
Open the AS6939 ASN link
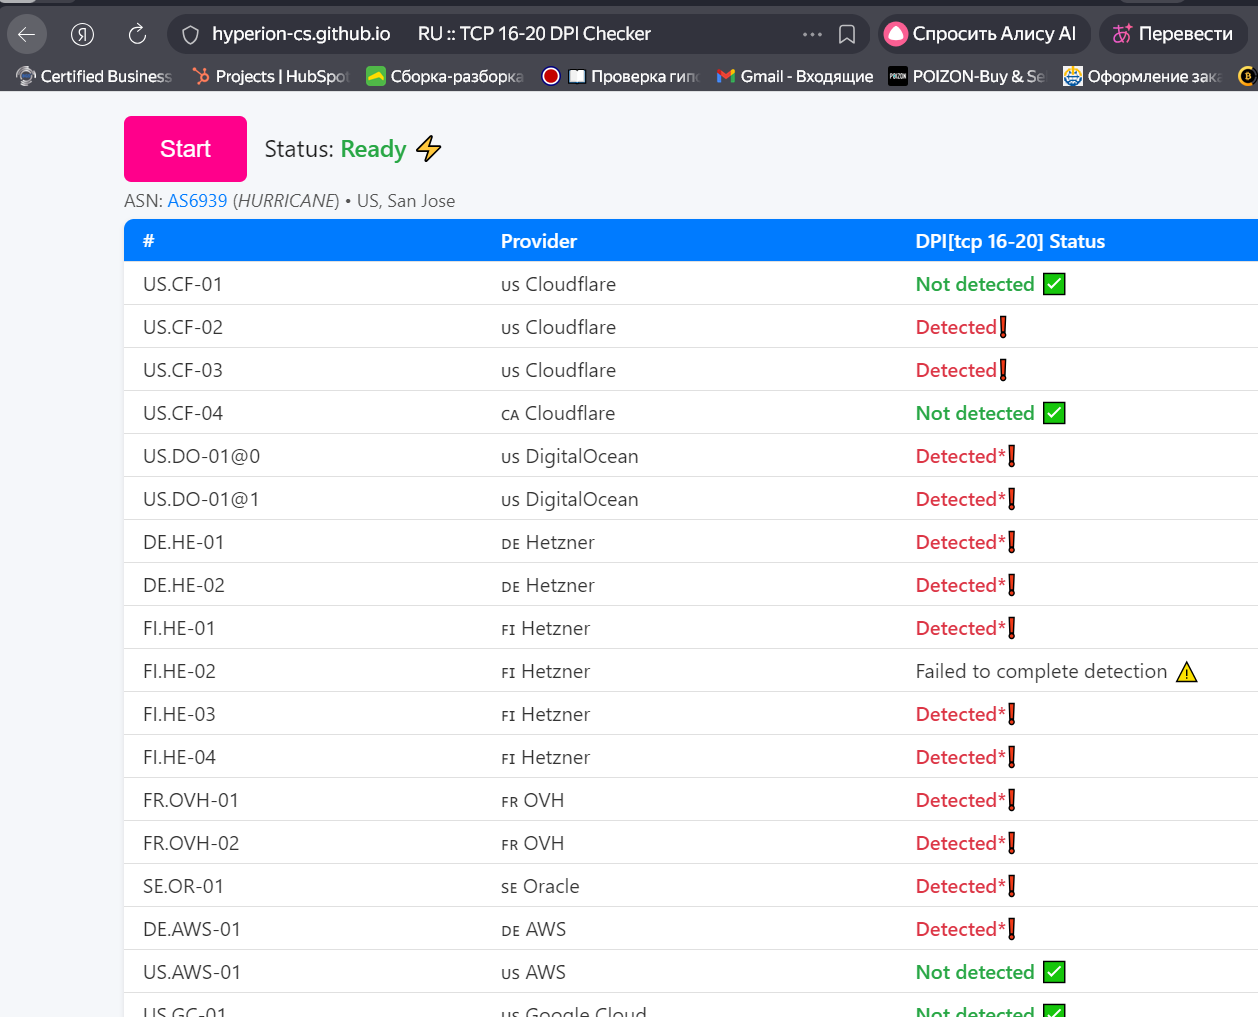197,201
